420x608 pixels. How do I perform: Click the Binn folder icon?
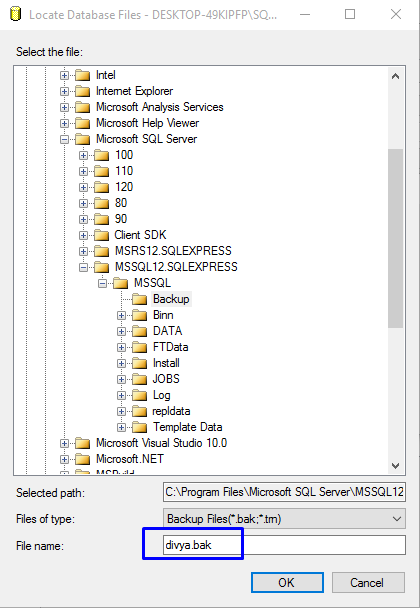click(139, 315)
